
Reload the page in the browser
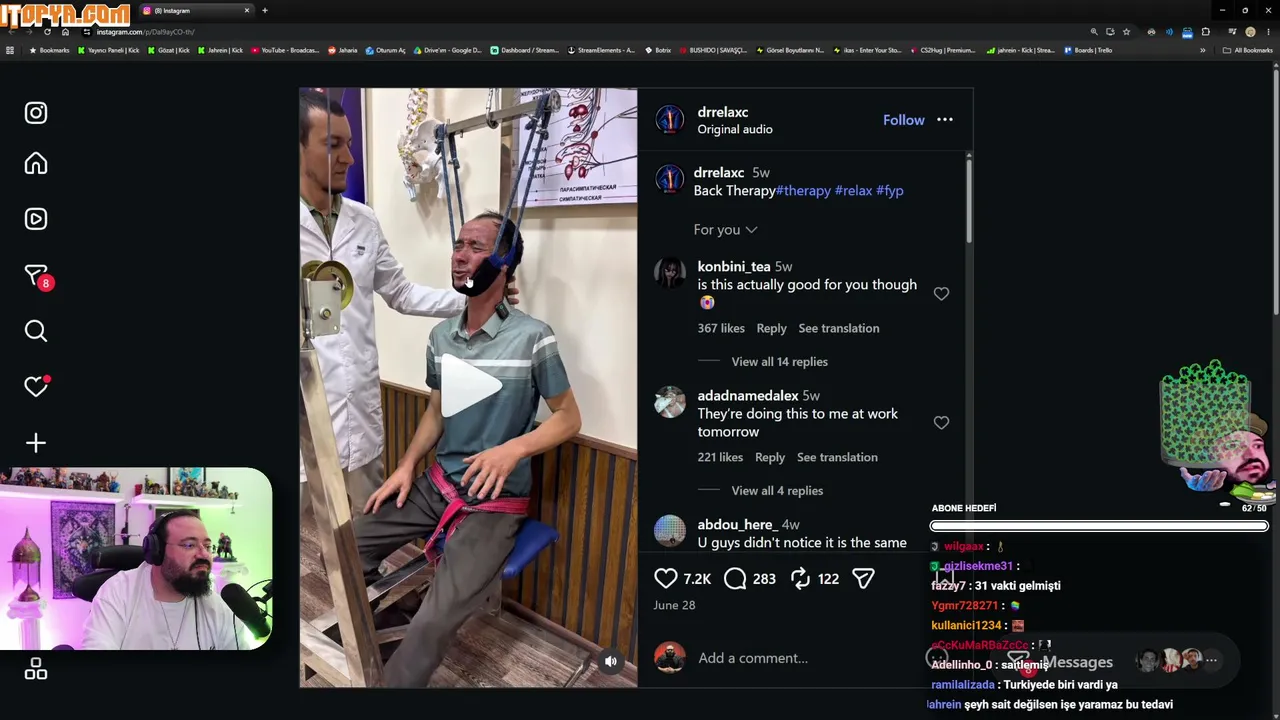[x=47, y=32]
